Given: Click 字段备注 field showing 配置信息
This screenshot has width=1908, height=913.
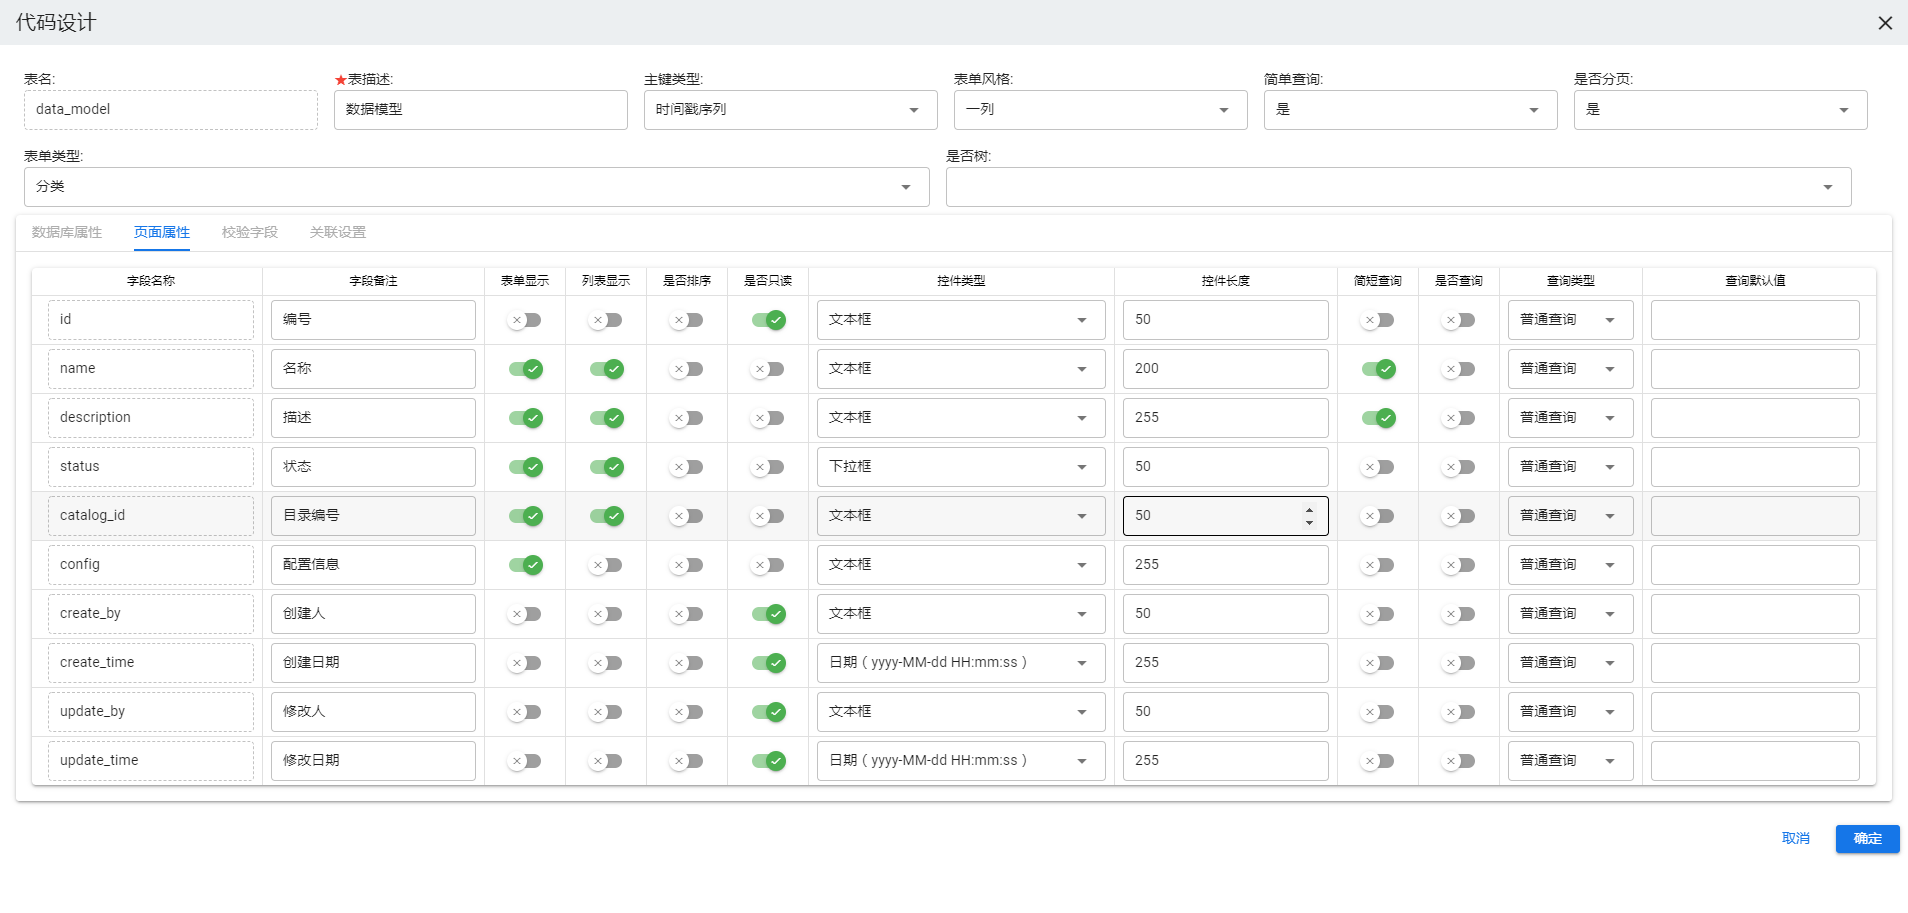Looking at the screenshot, I should click(x=373, y=565).
